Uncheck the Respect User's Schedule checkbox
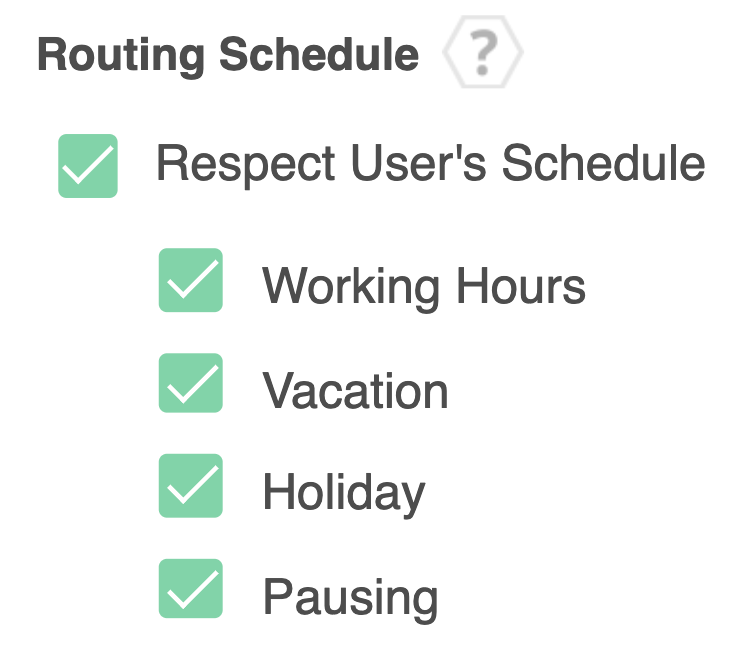Screen dimensions: 748x664 pos(88,166)
